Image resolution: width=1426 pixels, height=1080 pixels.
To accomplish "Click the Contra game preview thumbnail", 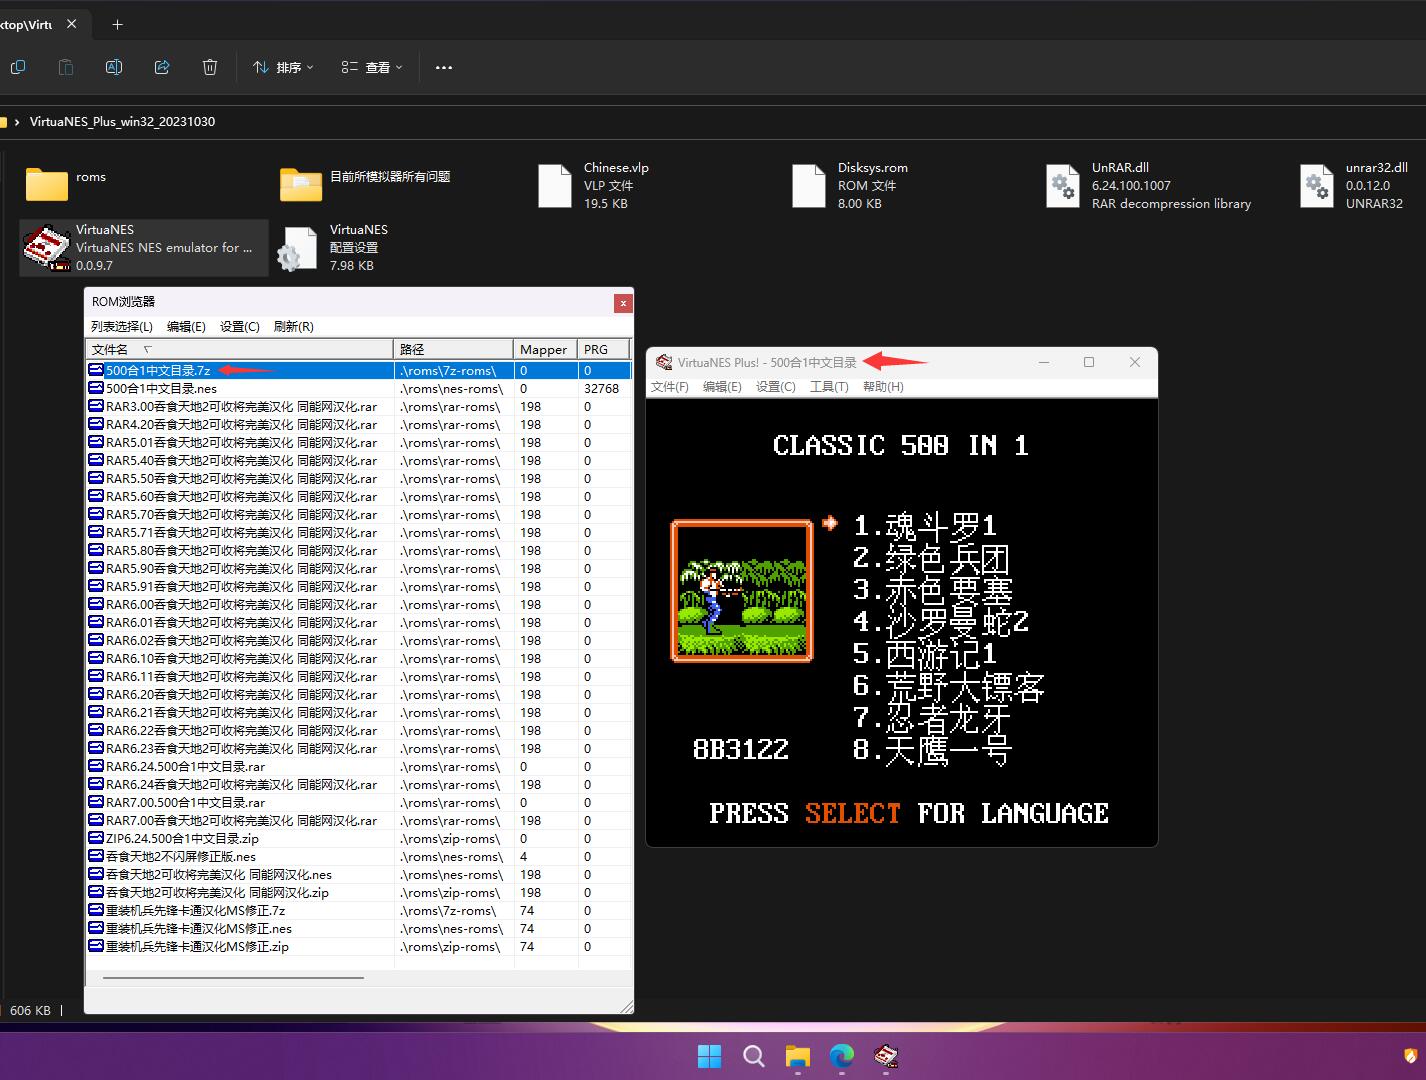I will 742,591.
